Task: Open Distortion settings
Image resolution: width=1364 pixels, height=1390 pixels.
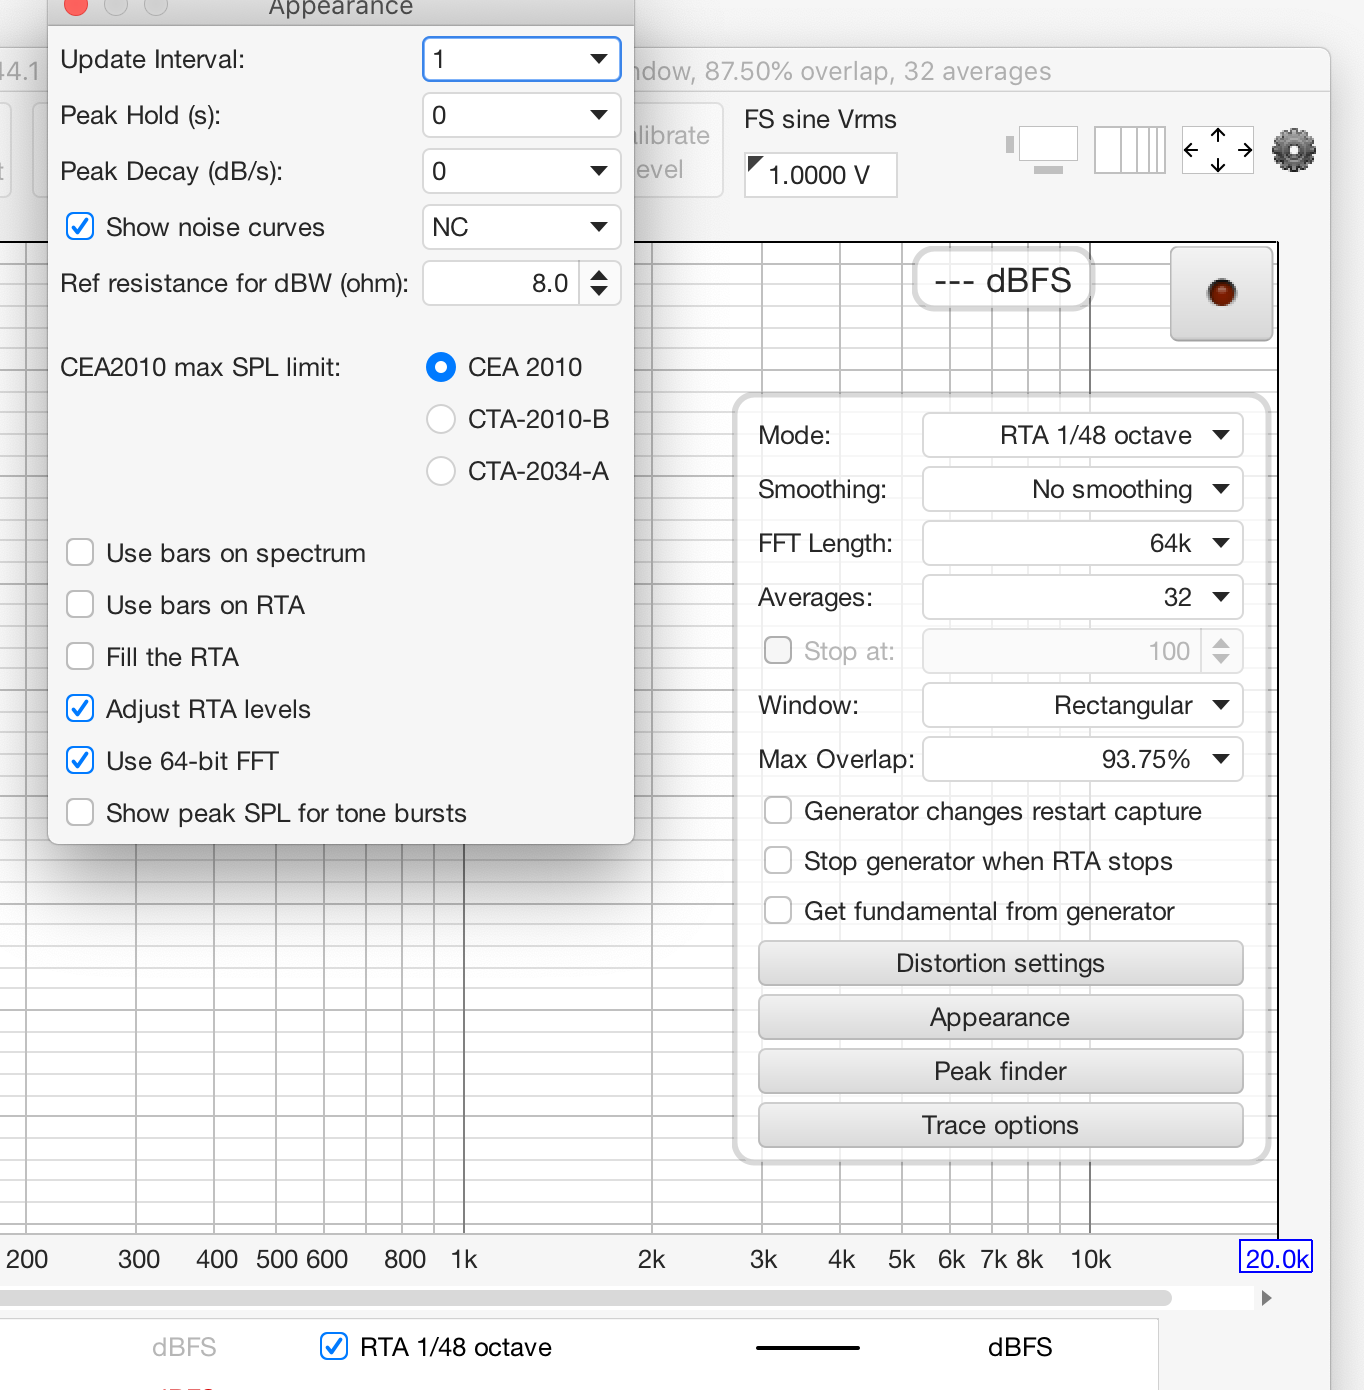Action: pyautogui.click(x=1000, y=963)
